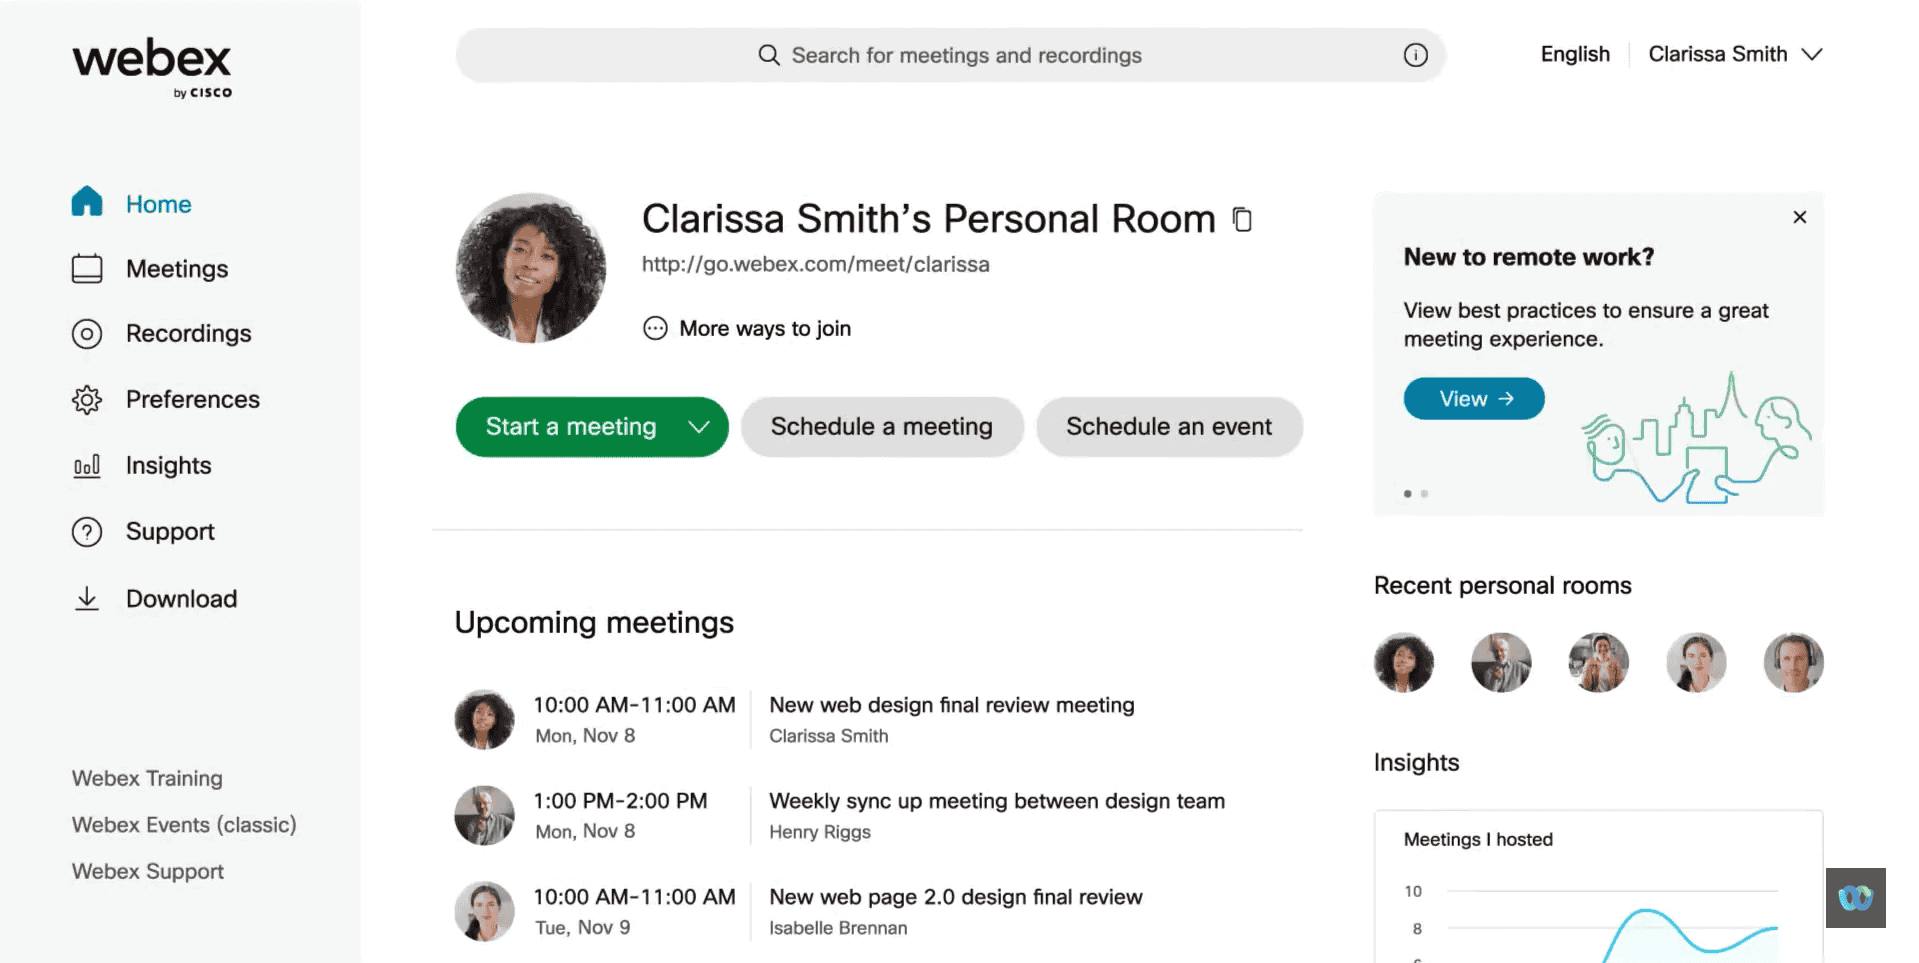Screen dimensions: 1919x963
Task: Click Clarissa Smith avatar in upcoming meetings
Action: [x=485, y=719]
